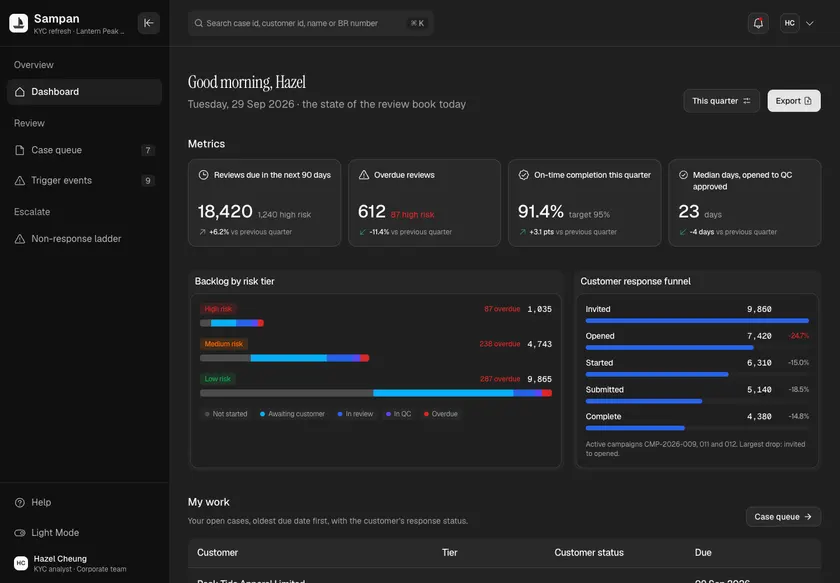Click the Not started legend item
The width and height of the screenshot is (840, 583).
pos(226,414)
